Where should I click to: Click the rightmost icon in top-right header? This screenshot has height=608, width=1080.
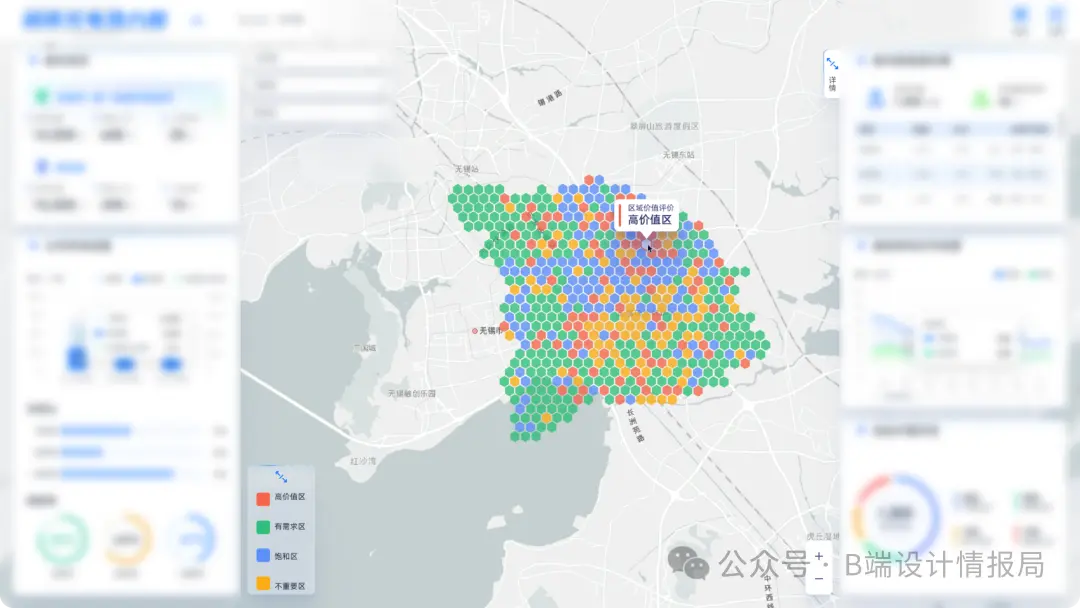pos(1055,17)
